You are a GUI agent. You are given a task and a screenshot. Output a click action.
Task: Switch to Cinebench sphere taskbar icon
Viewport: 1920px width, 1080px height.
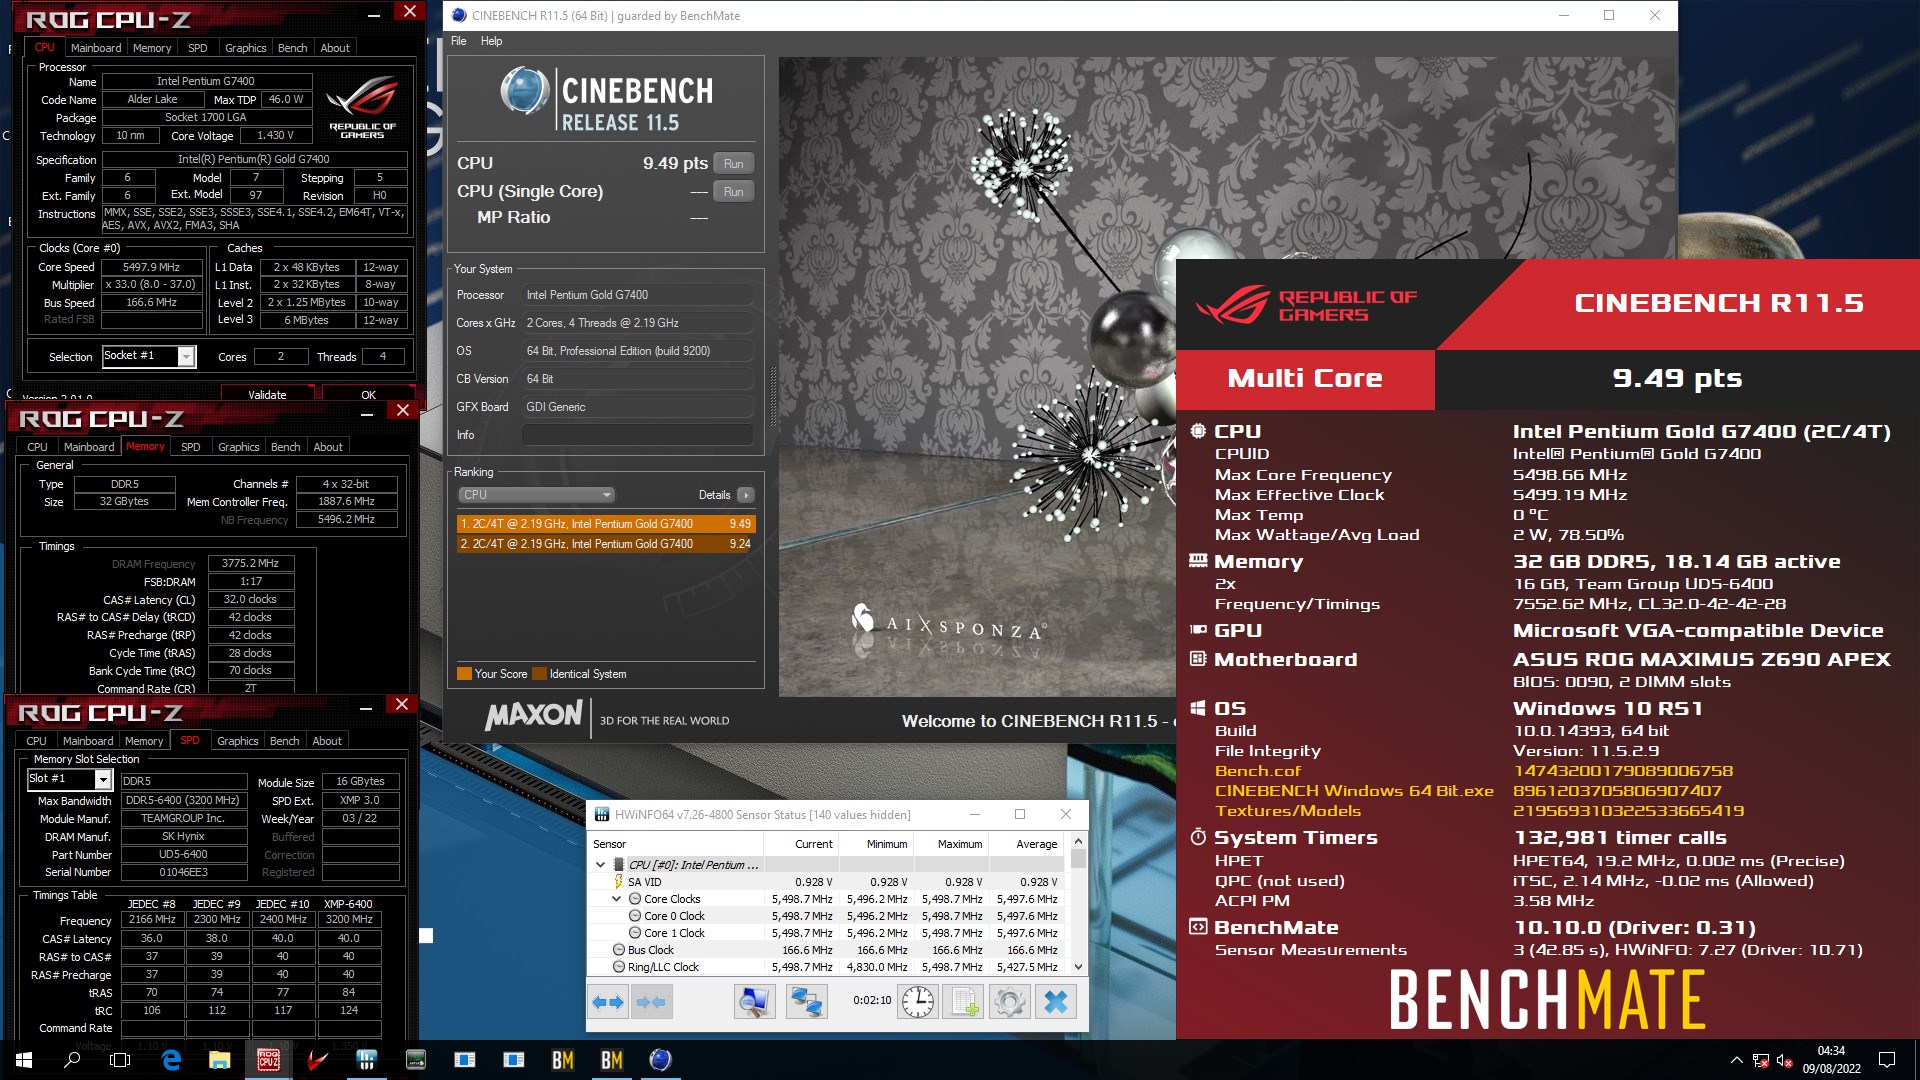pyautogui.click(x=660, y=1060)
